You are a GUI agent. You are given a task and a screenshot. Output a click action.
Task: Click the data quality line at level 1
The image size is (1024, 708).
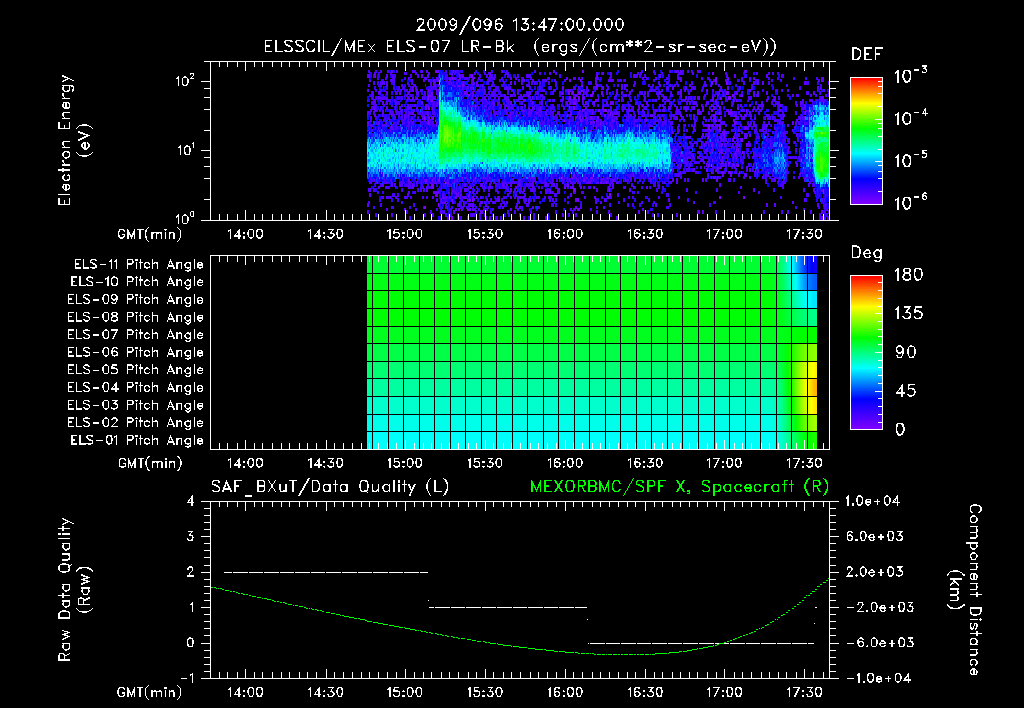pos(507,607)
